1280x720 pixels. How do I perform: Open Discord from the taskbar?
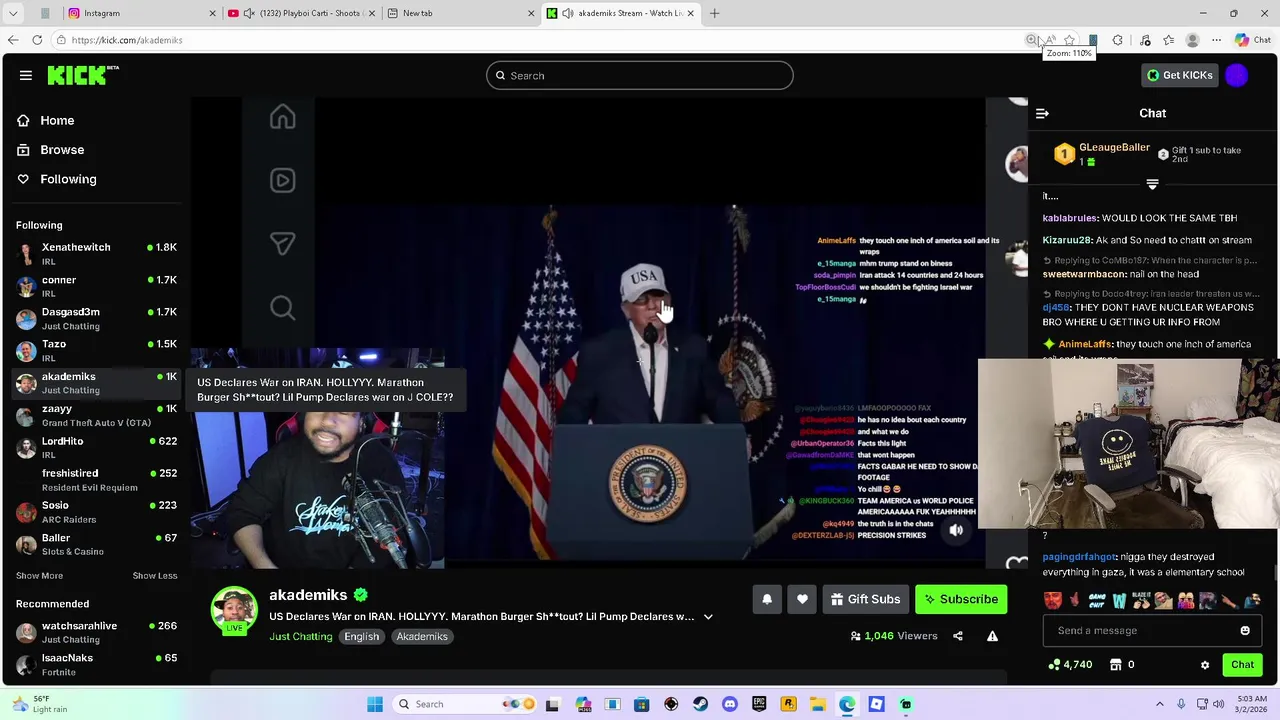[x=730, y=704]
